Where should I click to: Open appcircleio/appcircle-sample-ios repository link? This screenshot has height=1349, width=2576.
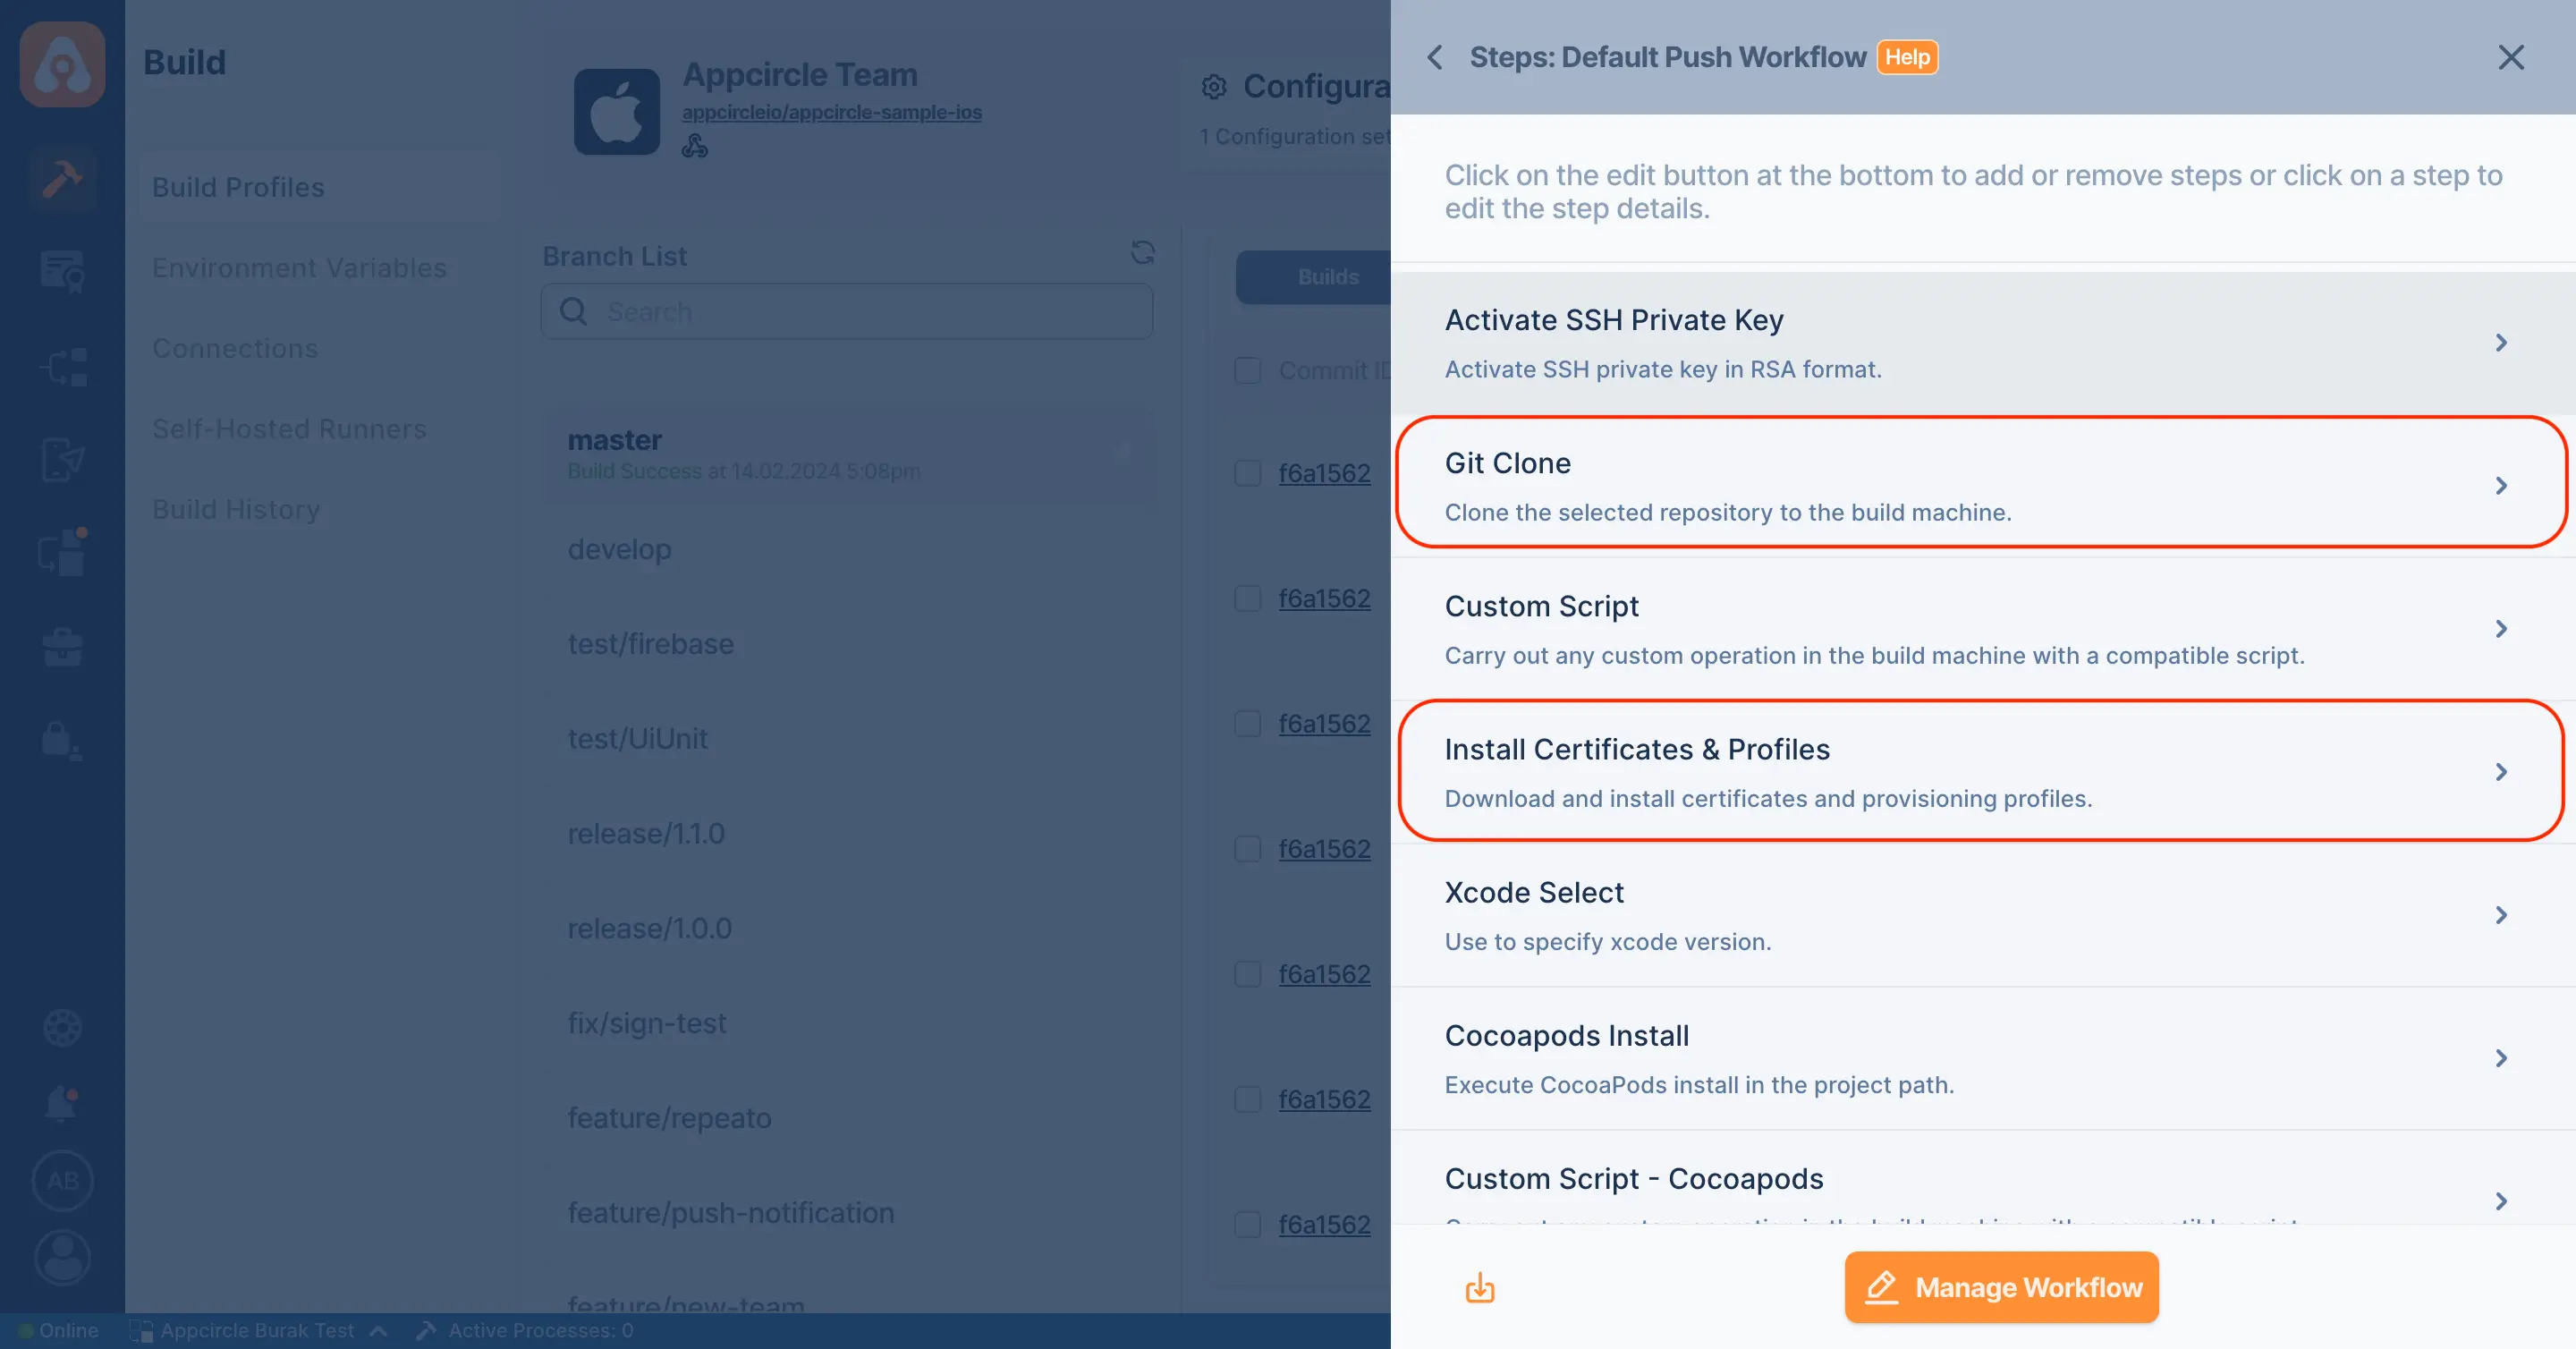coord(832,112)
